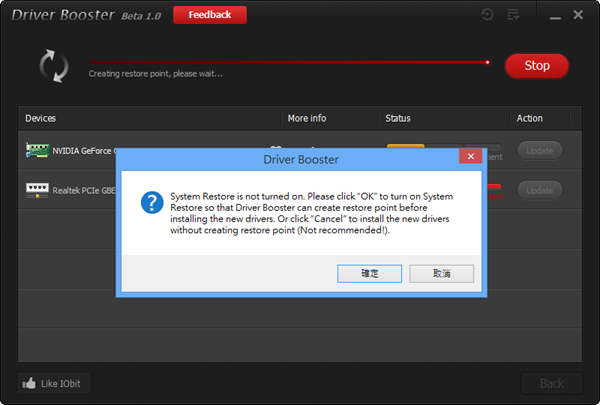600x405 pixels.
Task: Click the Status column header
Action: 398,118
